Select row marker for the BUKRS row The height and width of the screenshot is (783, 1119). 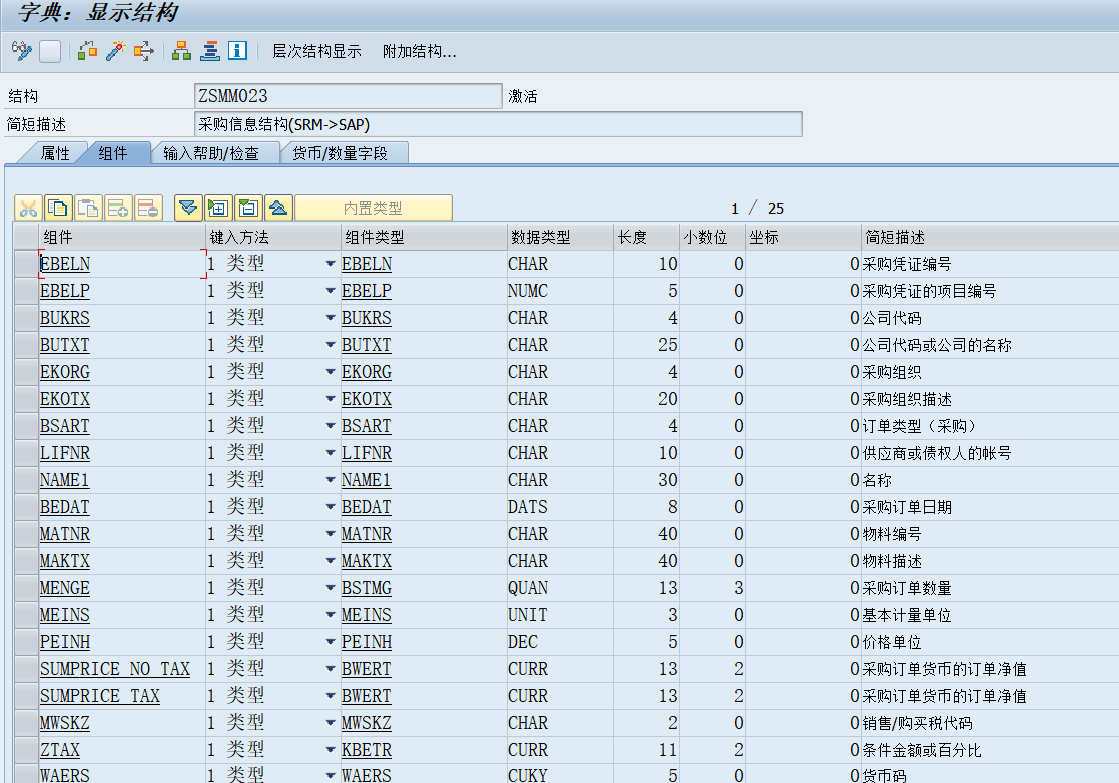(26, 318)
